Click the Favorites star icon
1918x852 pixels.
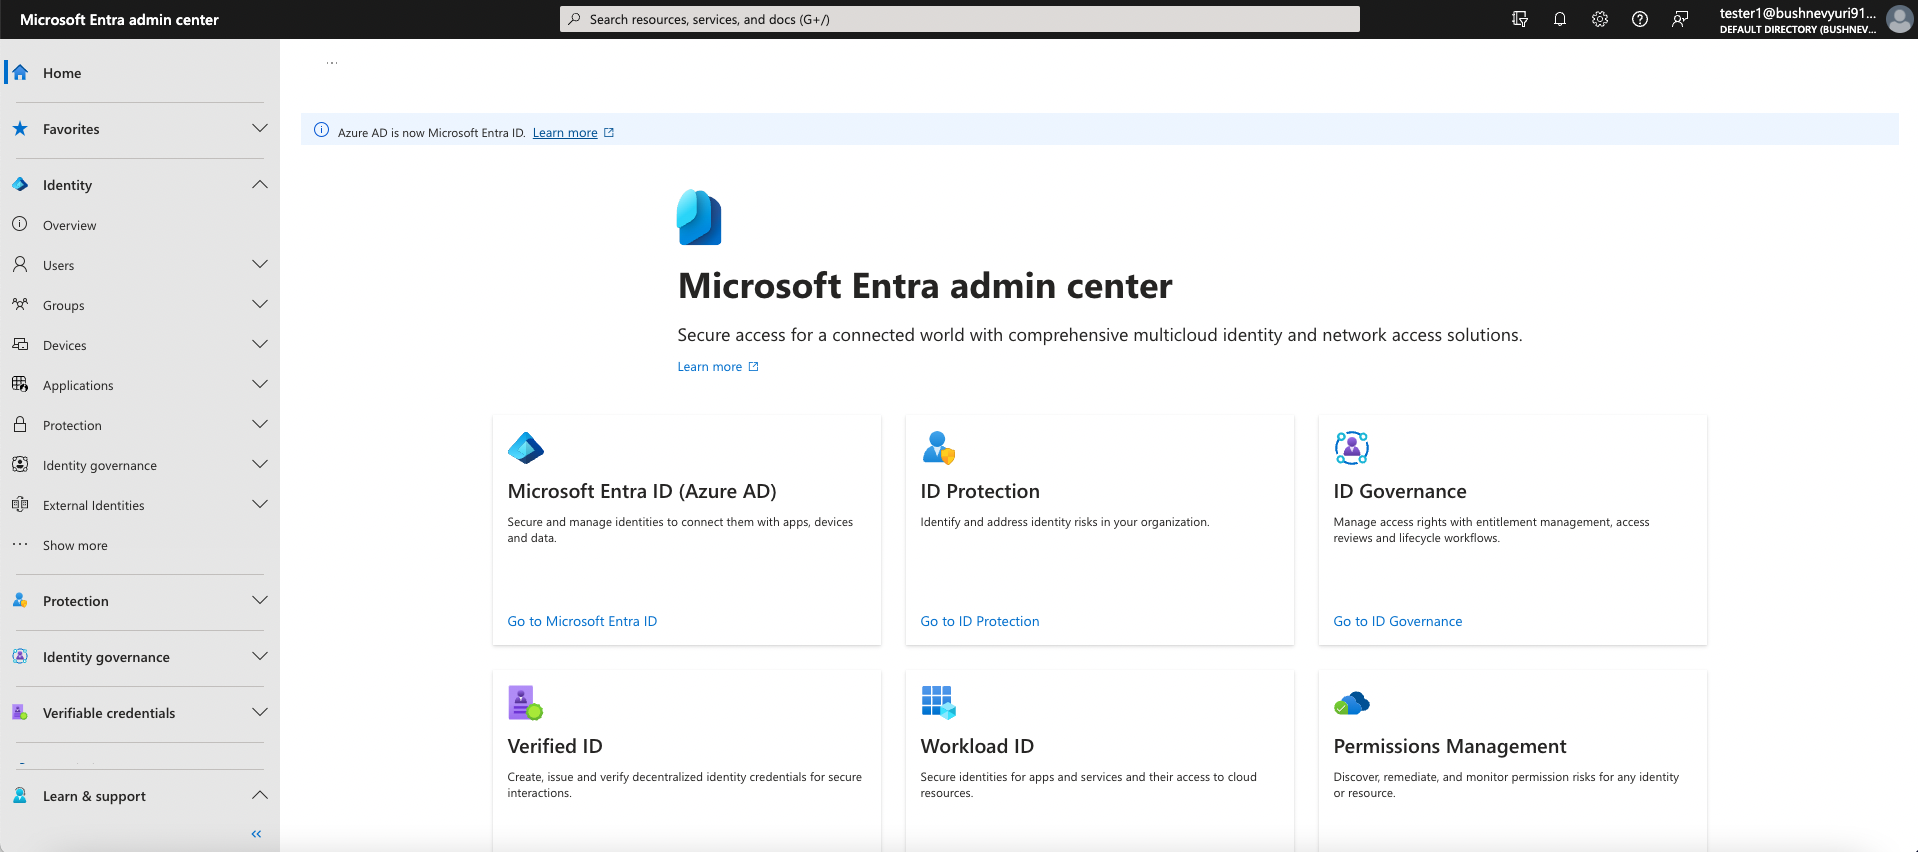pyautogui.click(x=20, y=129)
